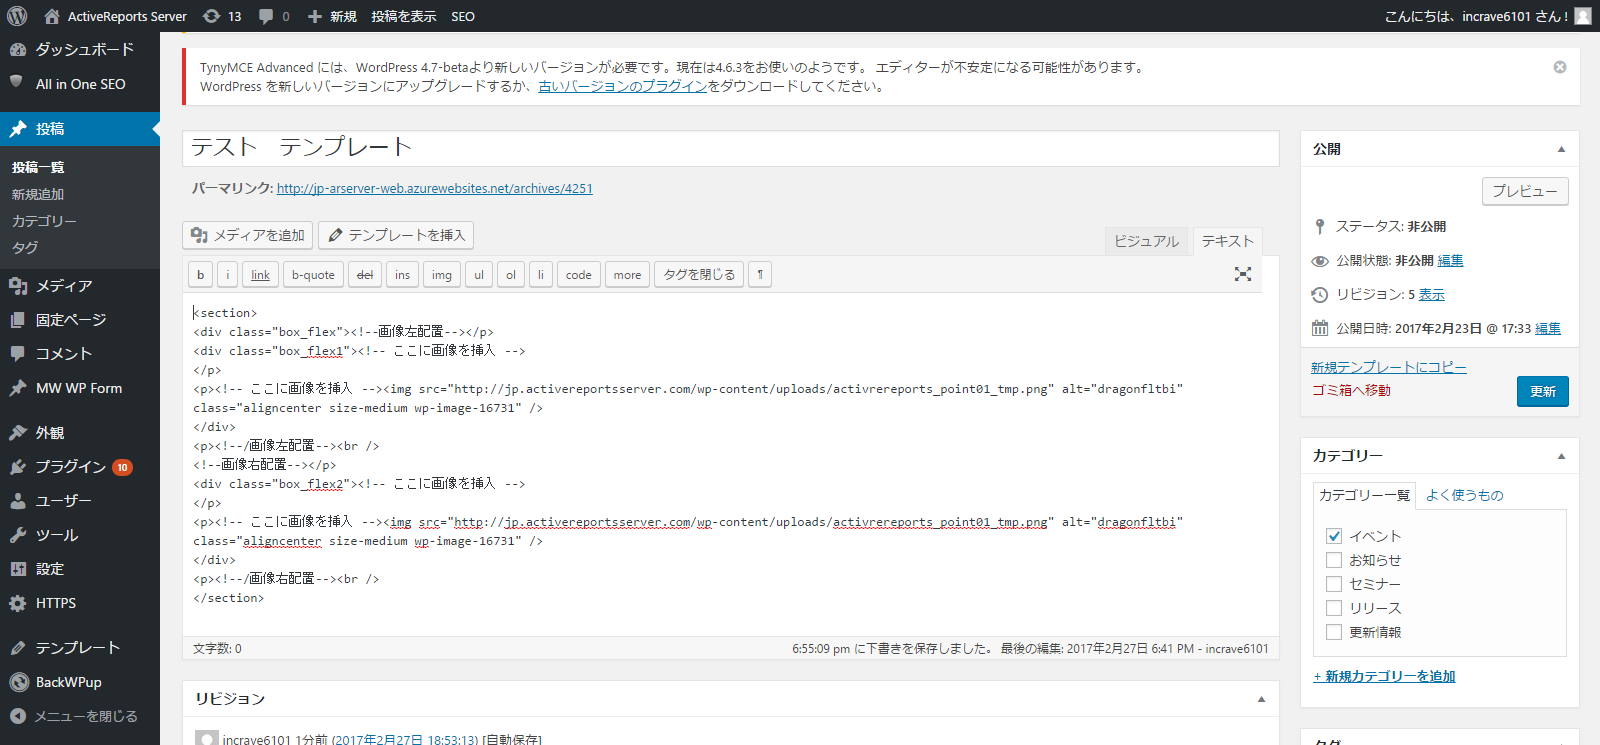Click the テンプレートを挿入 button

pyautogui.click(x=396, y=235)
